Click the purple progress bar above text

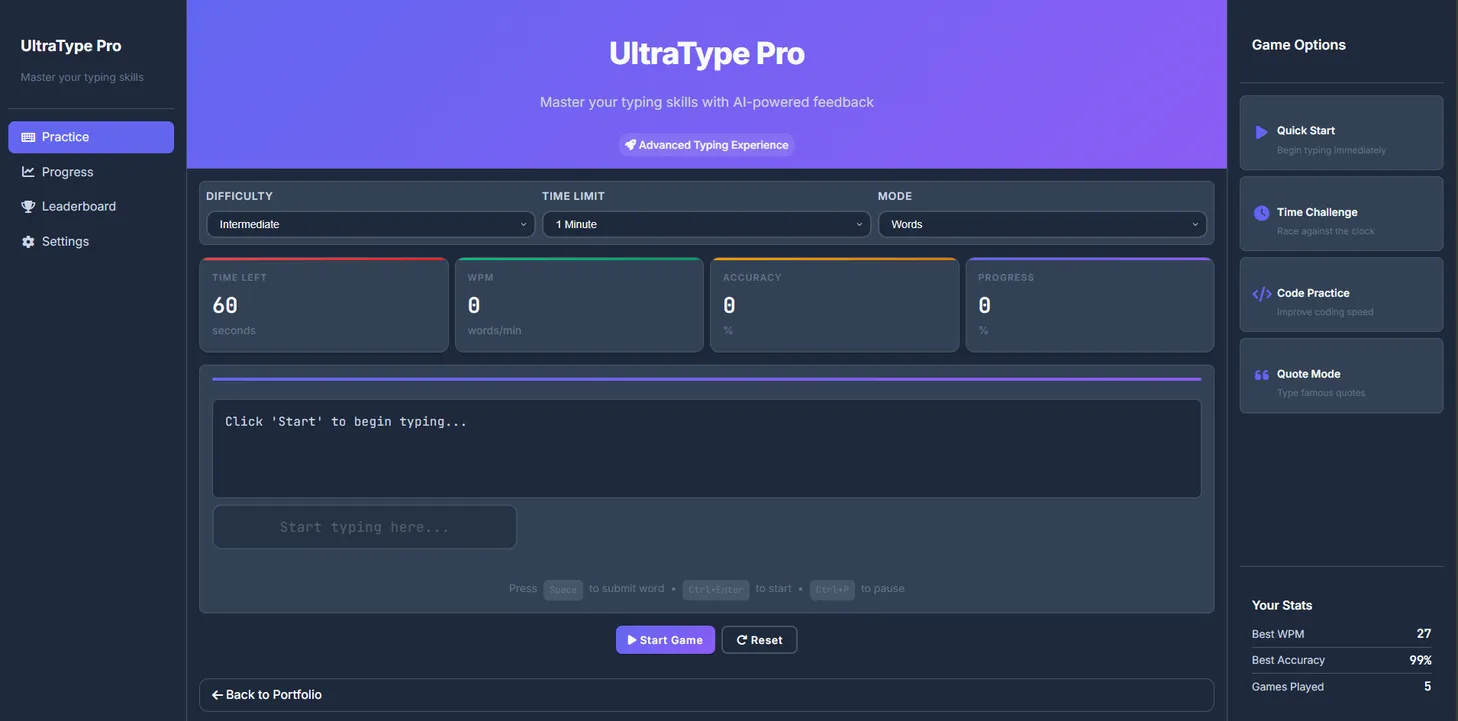(x=706, y=379)
